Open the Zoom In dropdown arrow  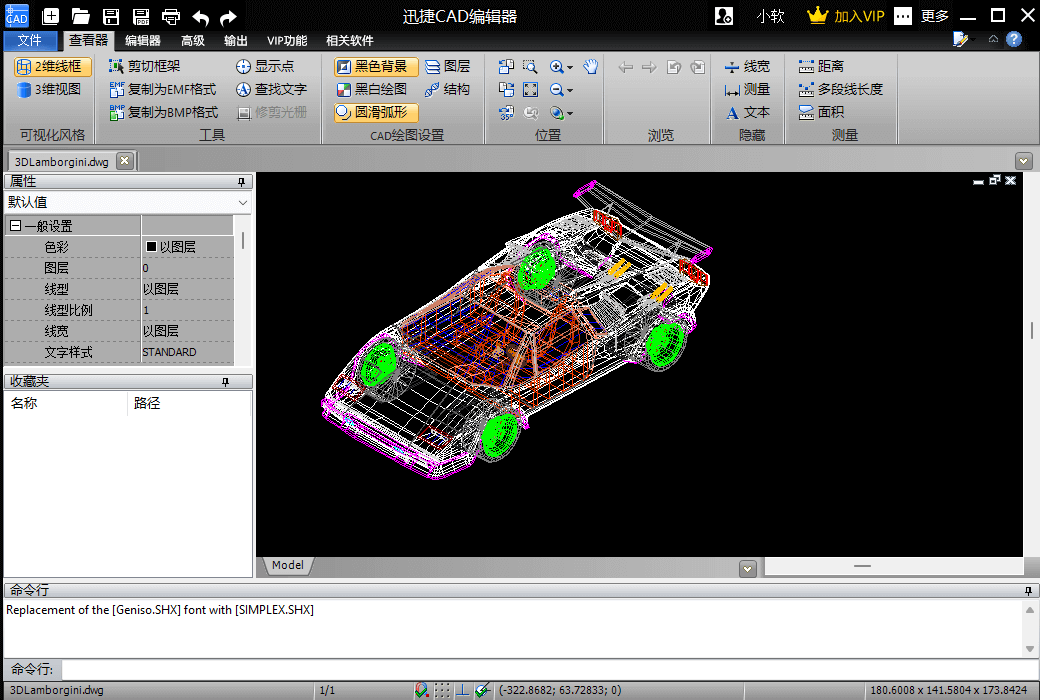pyautogui.click(x=570, y=67)
